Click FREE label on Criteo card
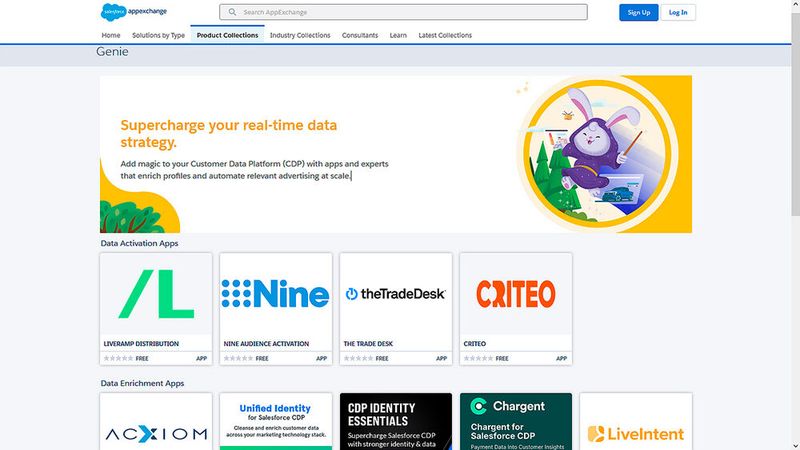 pos(502,359)
